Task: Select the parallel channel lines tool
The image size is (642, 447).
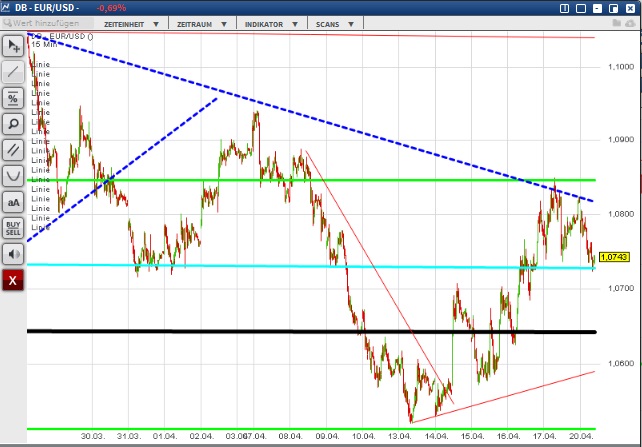Action: [13, 150]
